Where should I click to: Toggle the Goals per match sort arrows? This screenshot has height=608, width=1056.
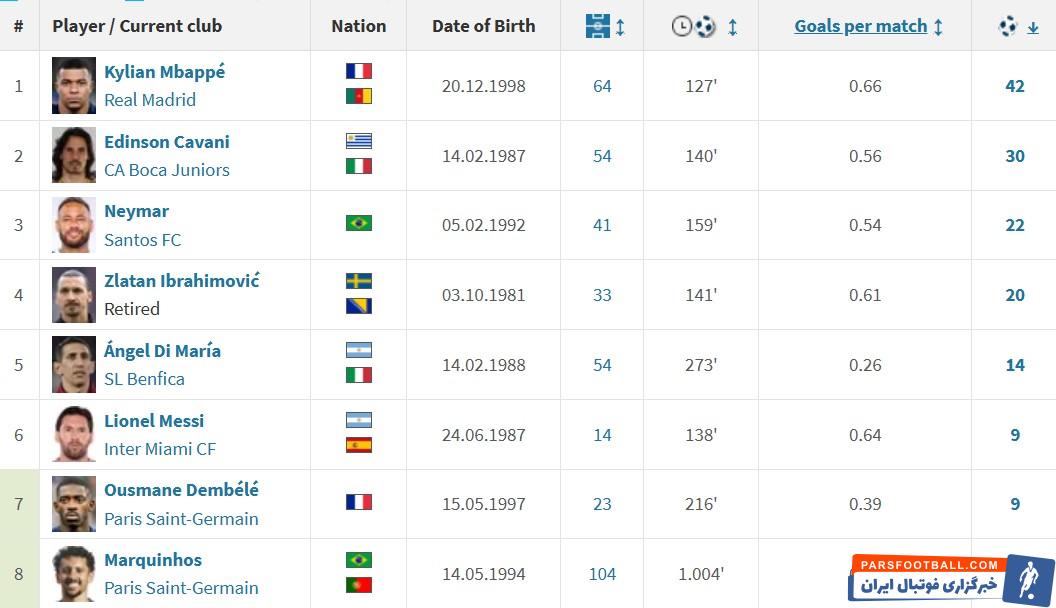(938, 27)
